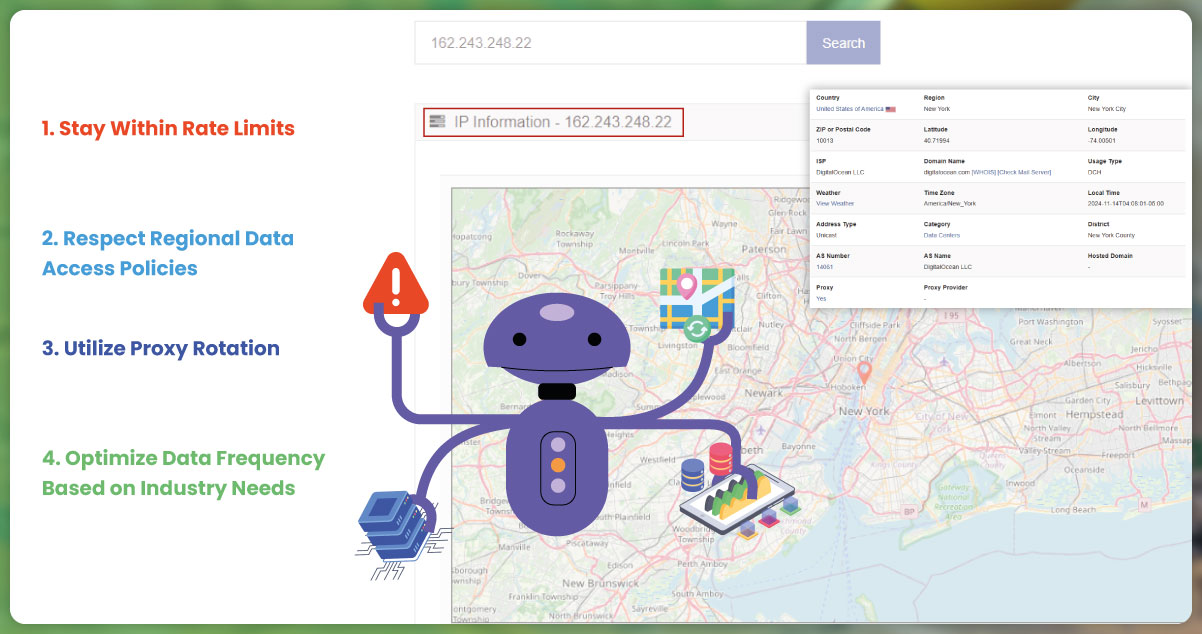This screenshot has width=1202, height=634.
Task: Click the Newark label on the map
Action: tap(764, 392)
